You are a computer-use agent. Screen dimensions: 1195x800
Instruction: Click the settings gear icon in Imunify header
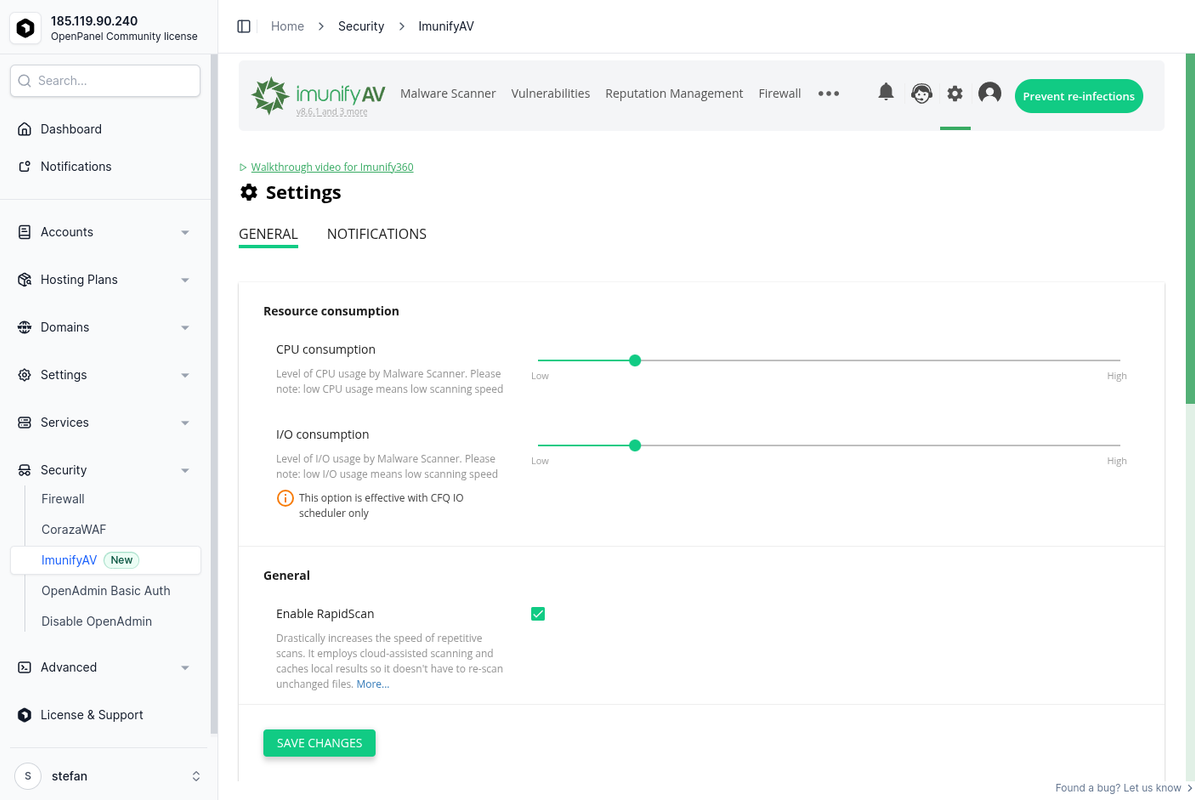tap(955, 94)
